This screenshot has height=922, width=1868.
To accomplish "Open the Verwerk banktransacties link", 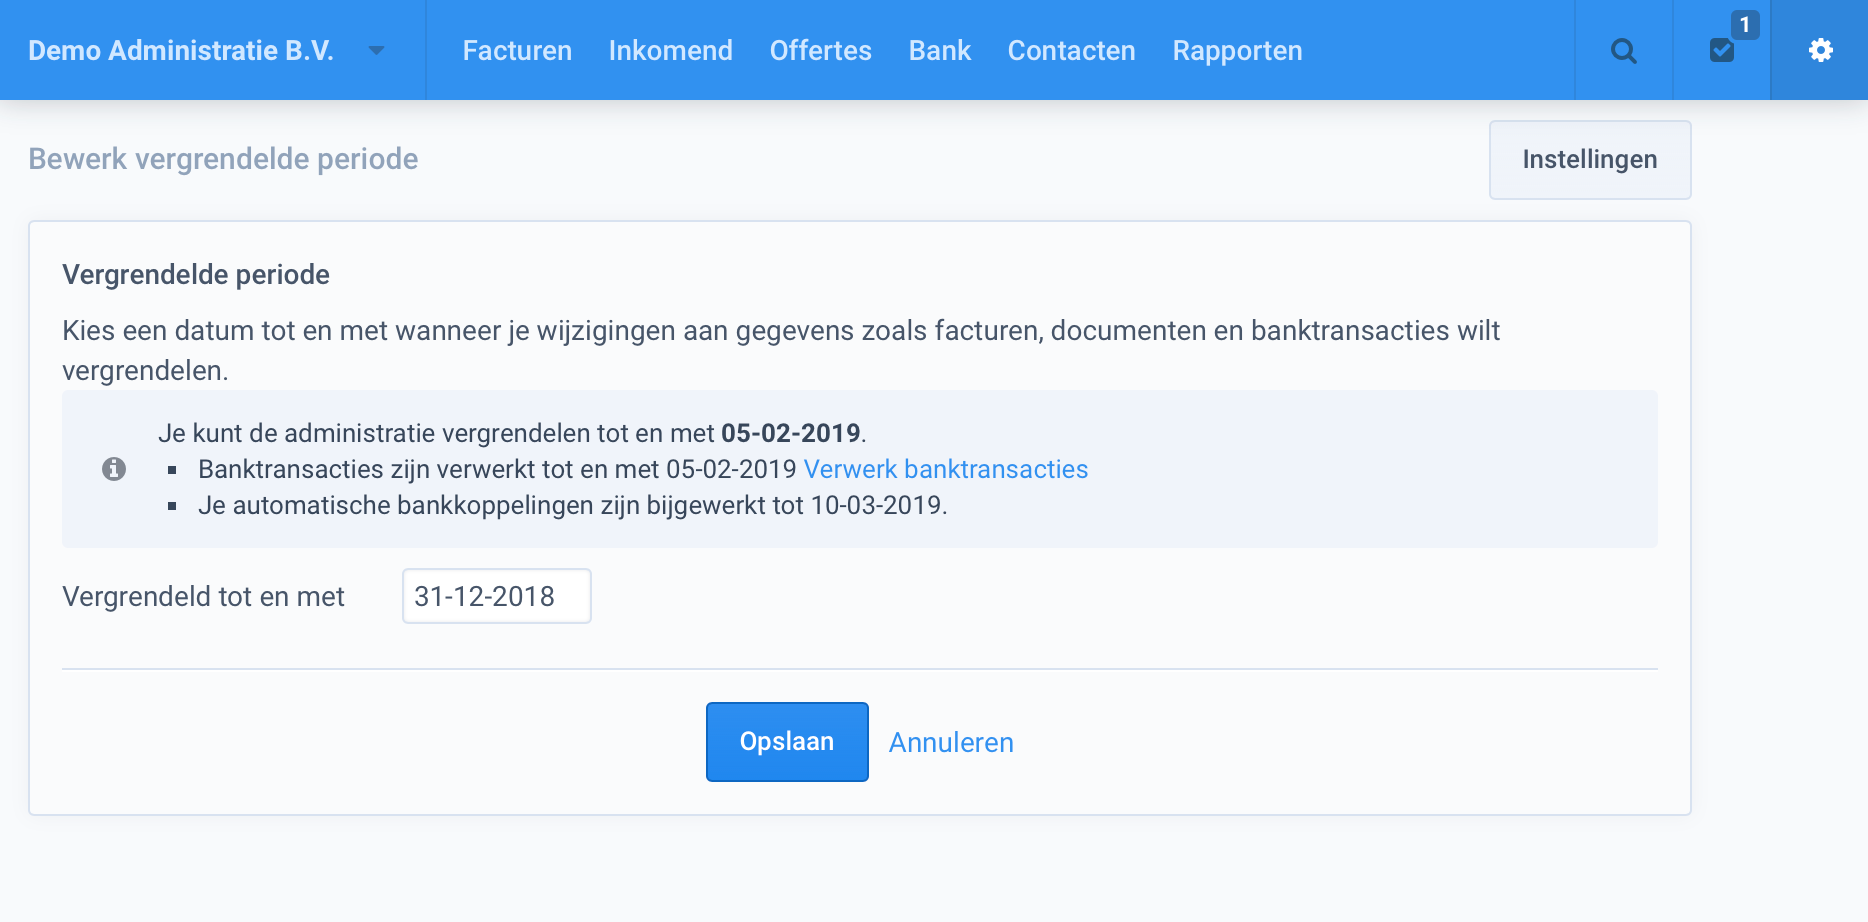I will point(945,468).
